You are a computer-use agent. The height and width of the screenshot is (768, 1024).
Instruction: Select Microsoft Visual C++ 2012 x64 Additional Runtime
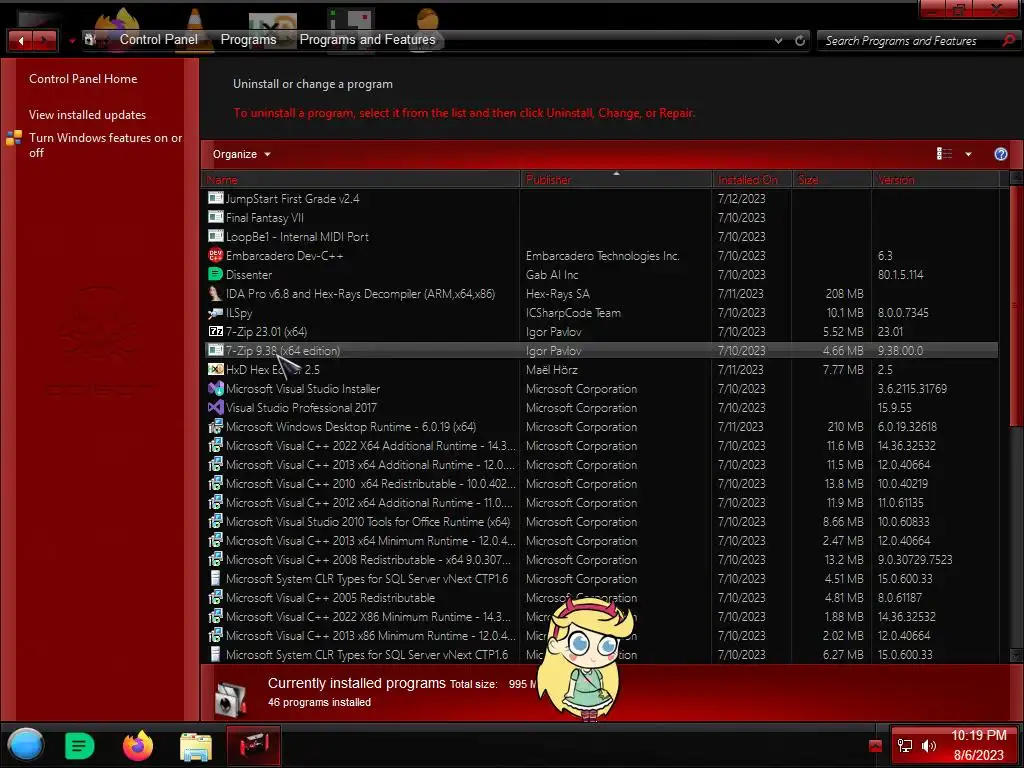pos(600,502)
